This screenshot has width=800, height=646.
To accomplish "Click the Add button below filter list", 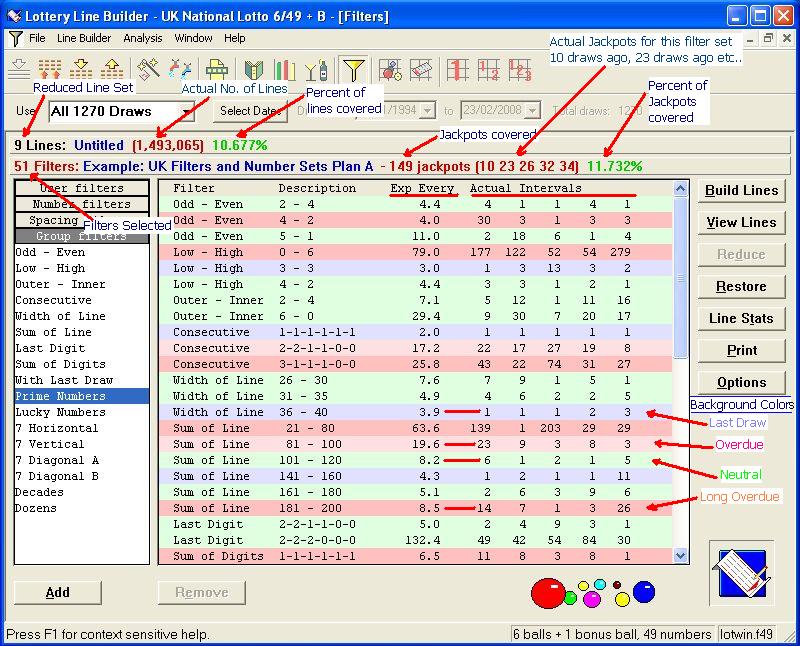I will pyautogui.click(x=56, y=592).
